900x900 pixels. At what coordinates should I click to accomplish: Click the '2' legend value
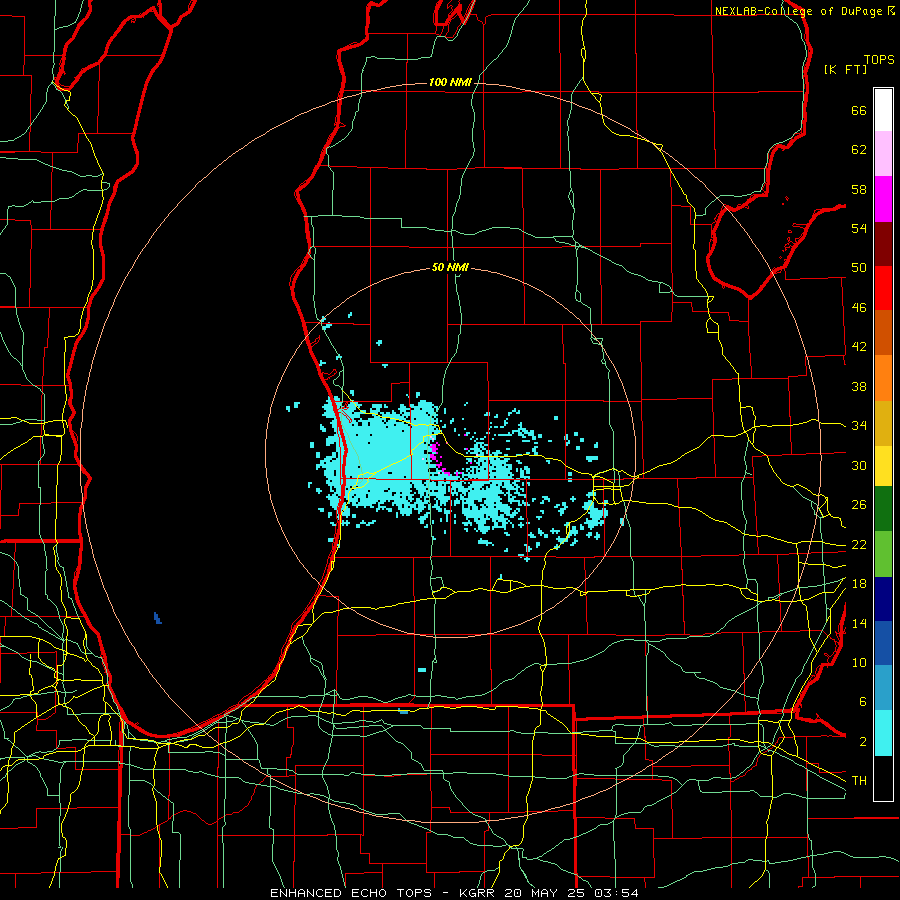point(862,742)
